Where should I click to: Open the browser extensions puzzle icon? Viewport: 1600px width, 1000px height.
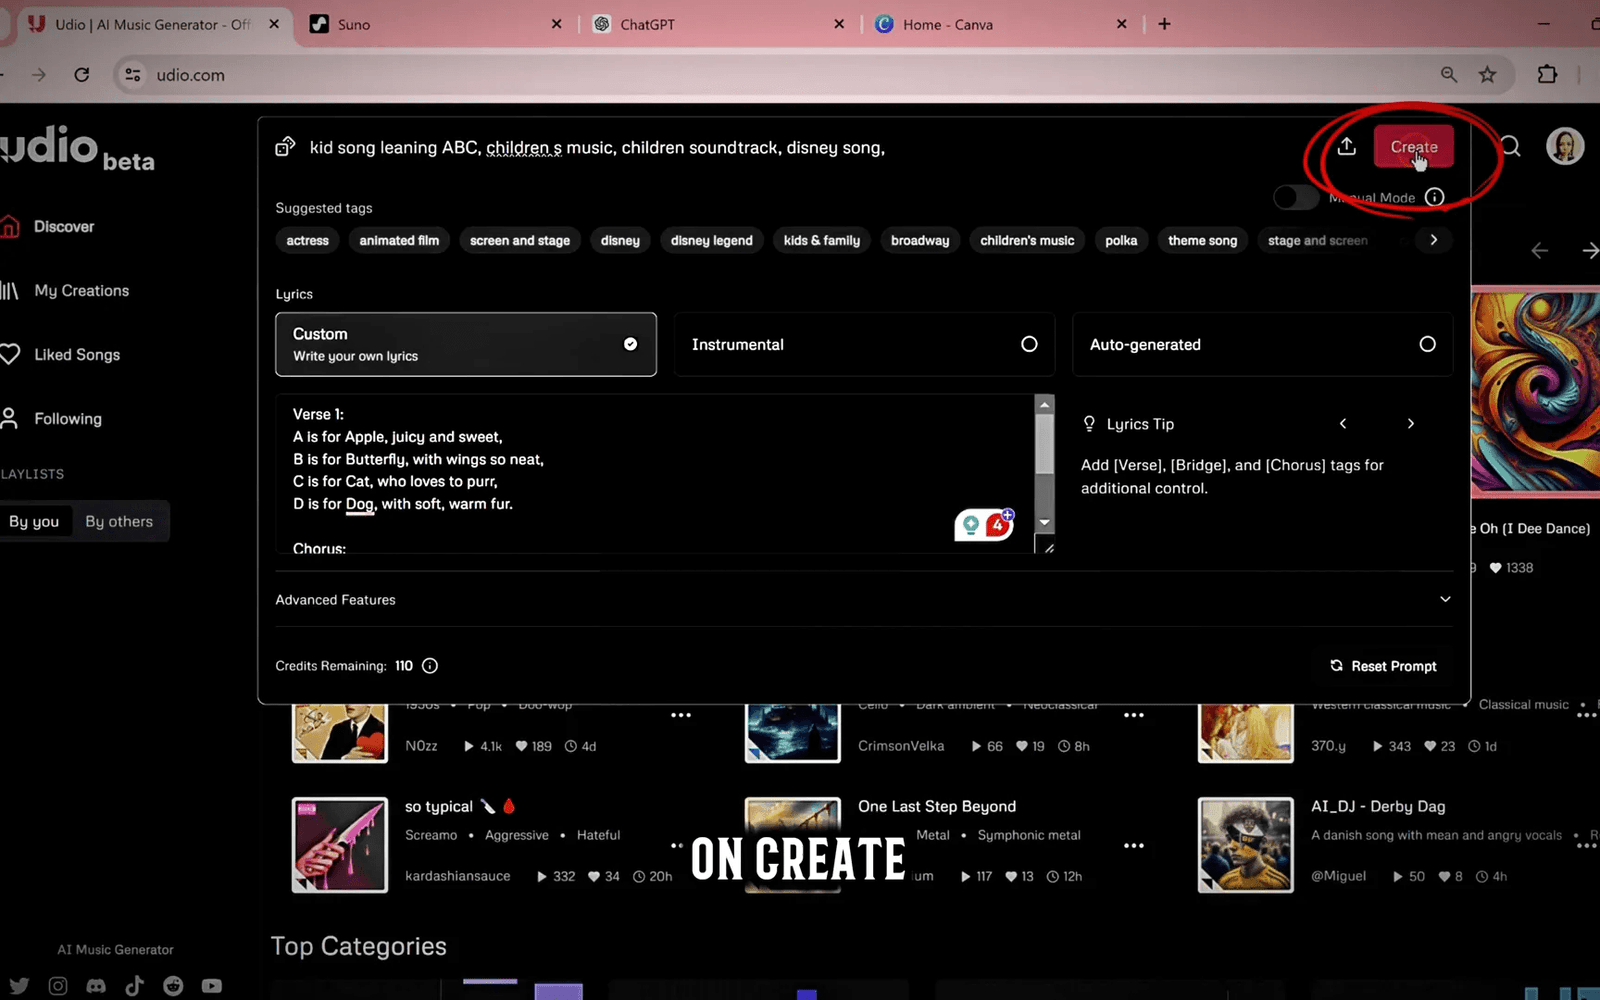coord(1547,75)
